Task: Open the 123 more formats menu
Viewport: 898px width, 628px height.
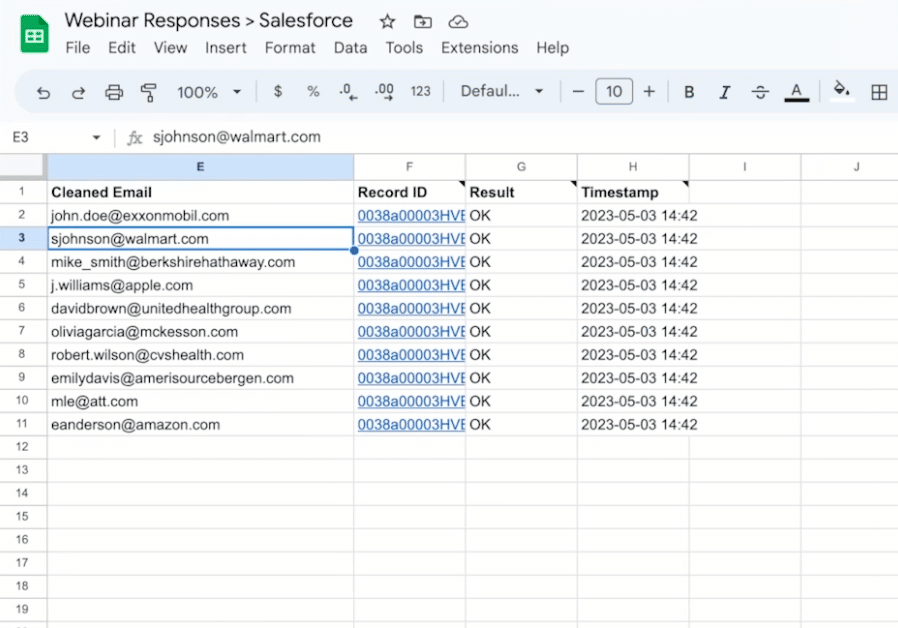Action: [420, 92]
